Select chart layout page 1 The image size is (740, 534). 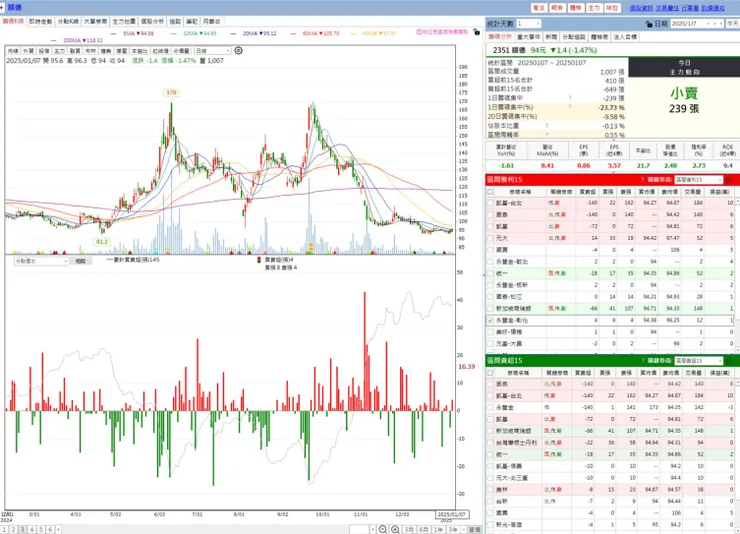[x=4, y=530]
